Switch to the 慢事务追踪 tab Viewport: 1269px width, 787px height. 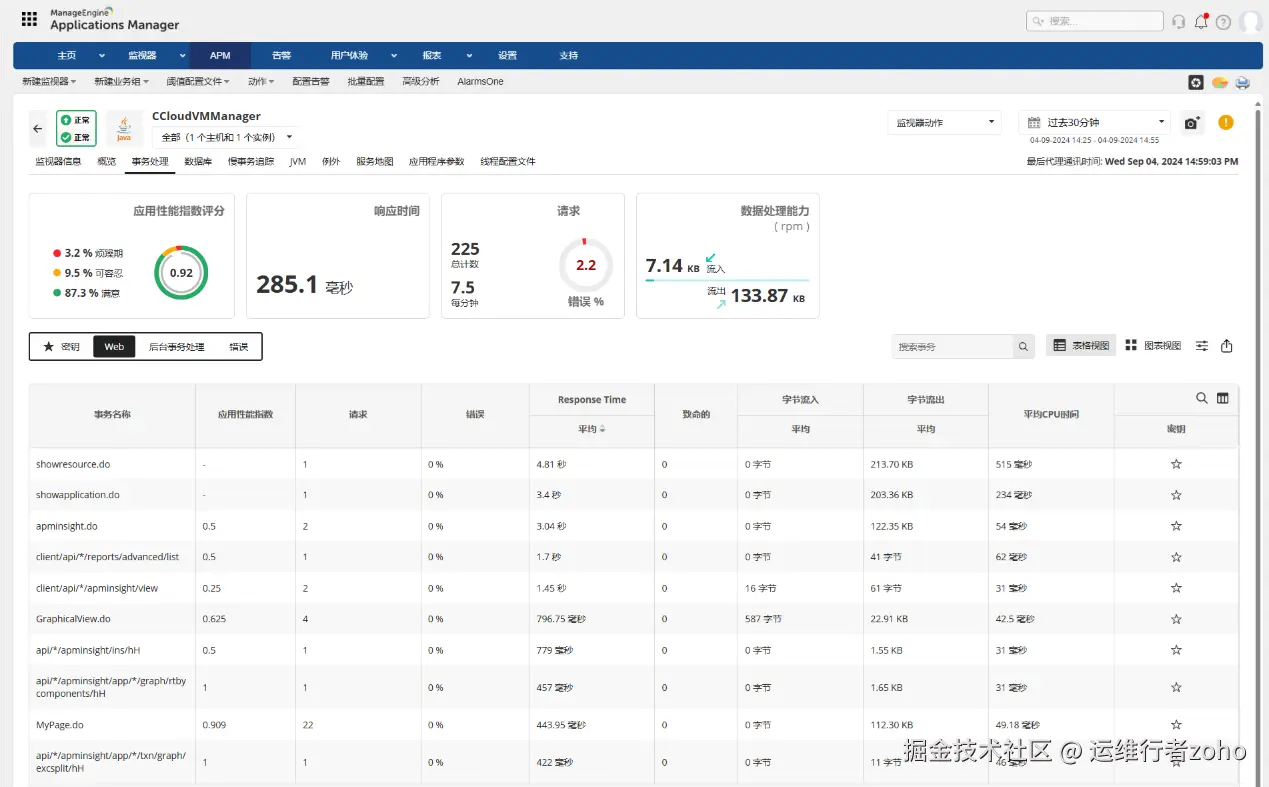pos(250,161)
